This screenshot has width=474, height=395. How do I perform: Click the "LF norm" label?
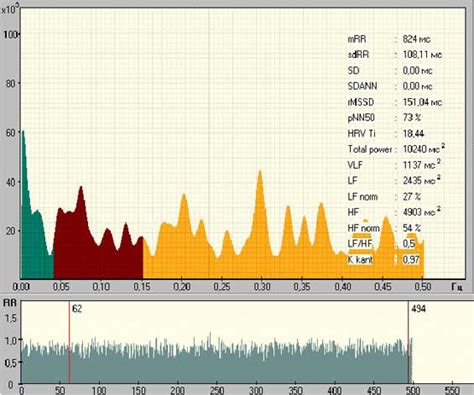click(363, 197)
